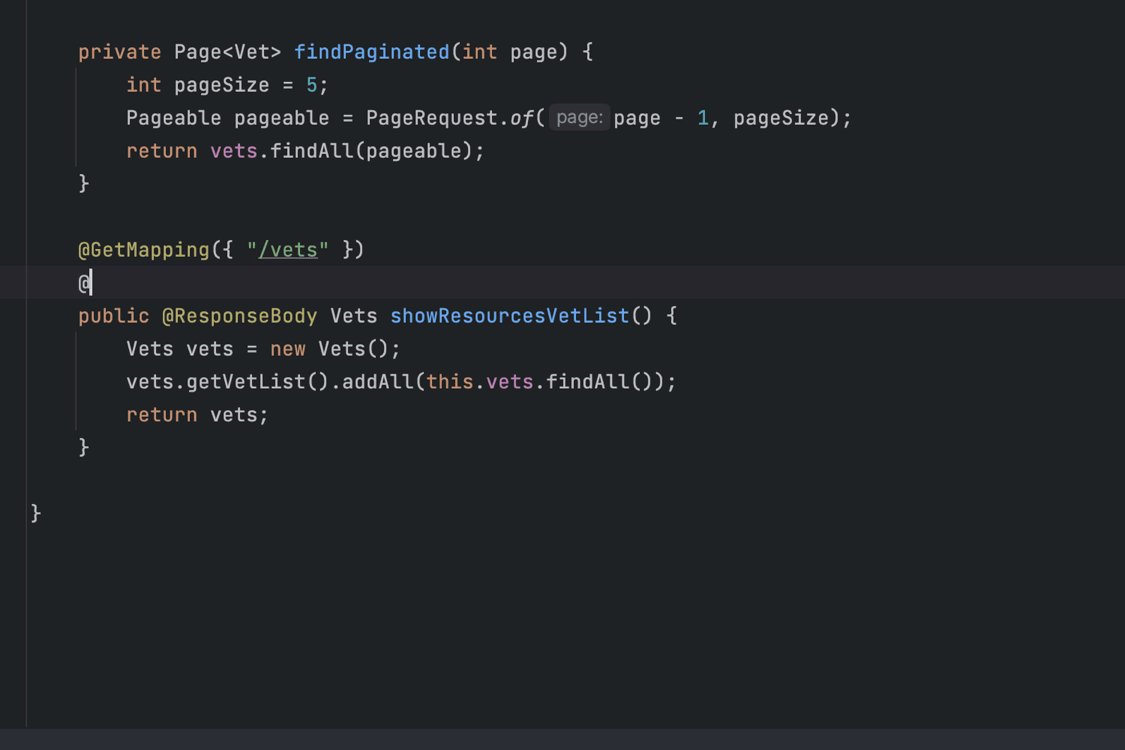Click the "addAll" method call

377,382
